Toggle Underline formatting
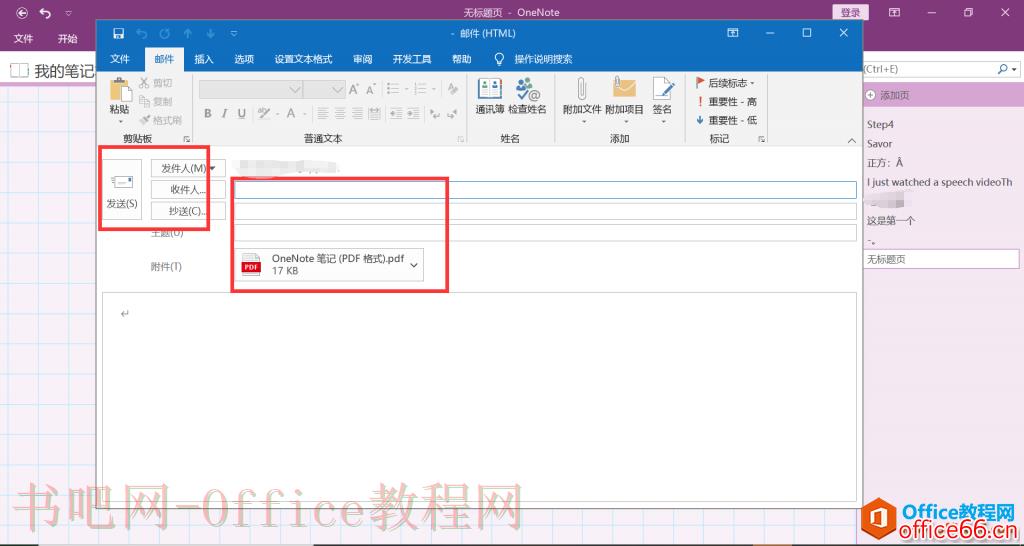The width and height of the screenshot is (1024, 546). click(x=242, y=114)
